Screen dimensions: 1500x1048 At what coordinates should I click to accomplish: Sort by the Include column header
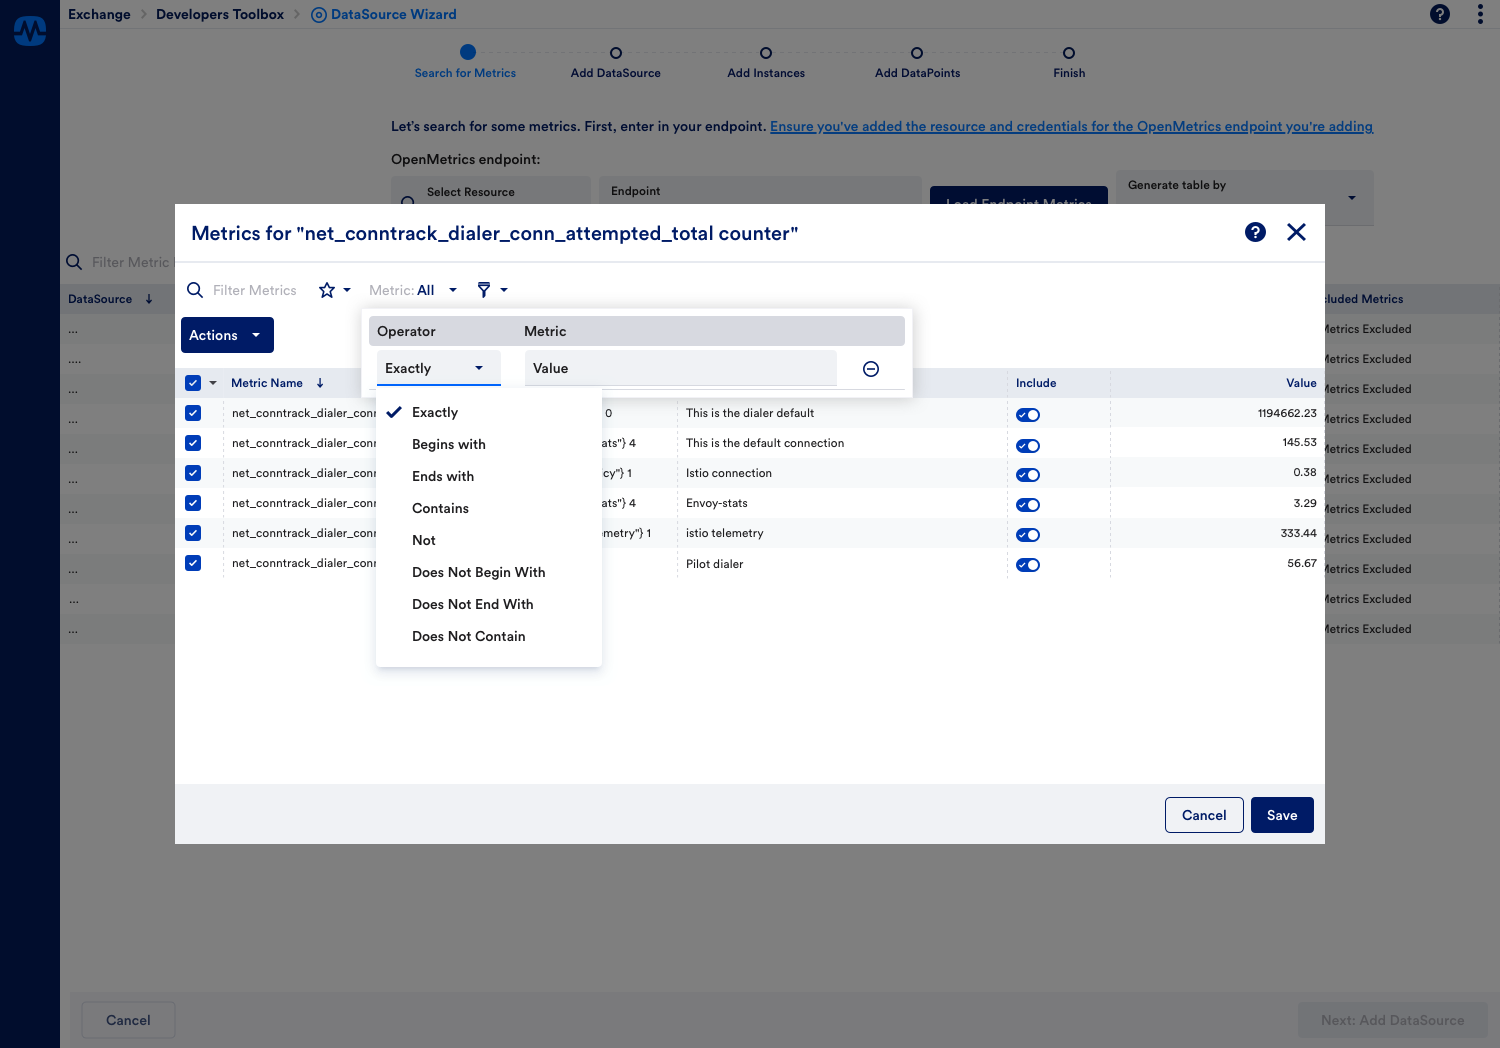tap(1036, 383)
